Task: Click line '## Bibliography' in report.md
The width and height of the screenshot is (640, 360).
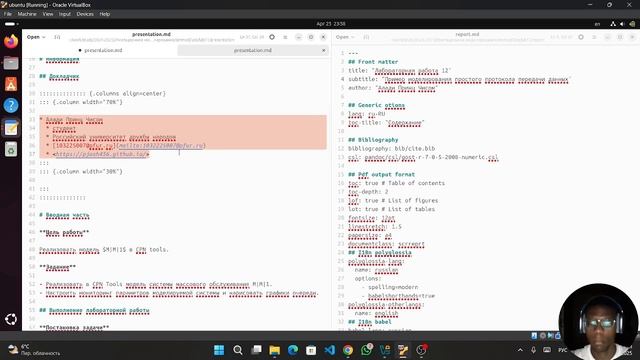Action: coord(373,140)
